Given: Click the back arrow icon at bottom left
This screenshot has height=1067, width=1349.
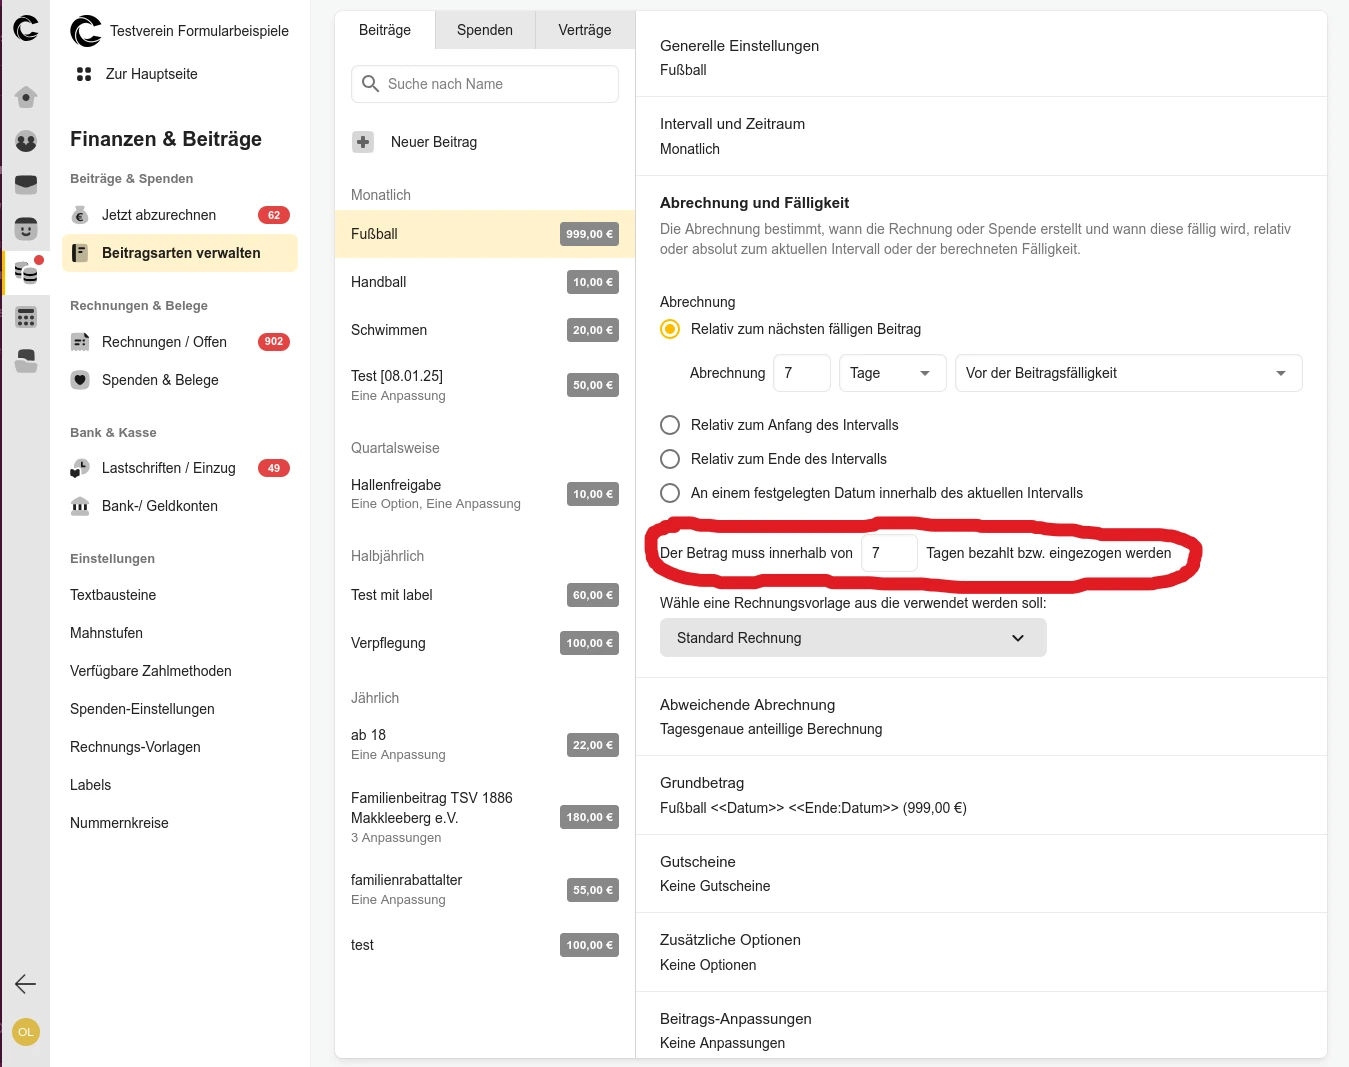Looking at the screenshot, I should tap(26, 984).
